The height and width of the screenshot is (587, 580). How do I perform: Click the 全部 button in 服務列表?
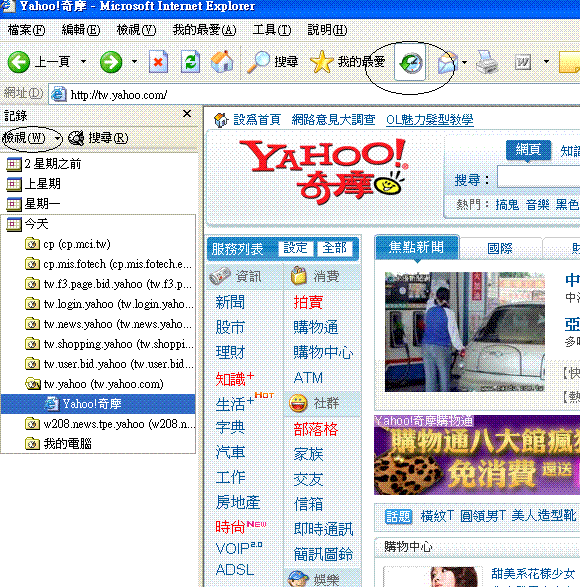tap(335, 248)
